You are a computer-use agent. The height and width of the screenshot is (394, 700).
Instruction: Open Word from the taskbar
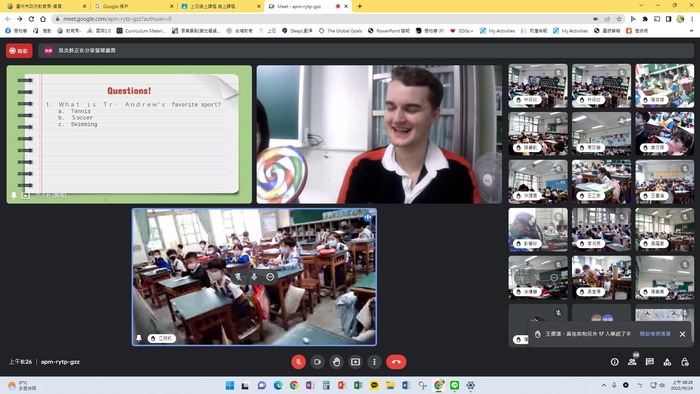point(406,385)
